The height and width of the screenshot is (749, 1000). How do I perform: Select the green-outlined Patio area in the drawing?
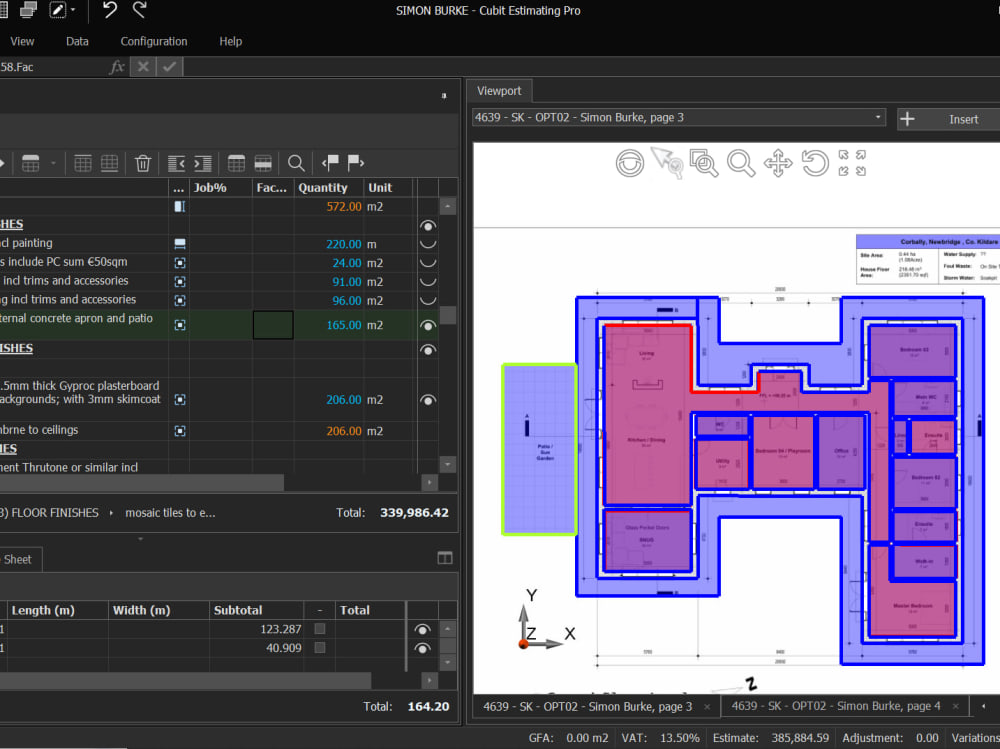[x=540, y=449]
